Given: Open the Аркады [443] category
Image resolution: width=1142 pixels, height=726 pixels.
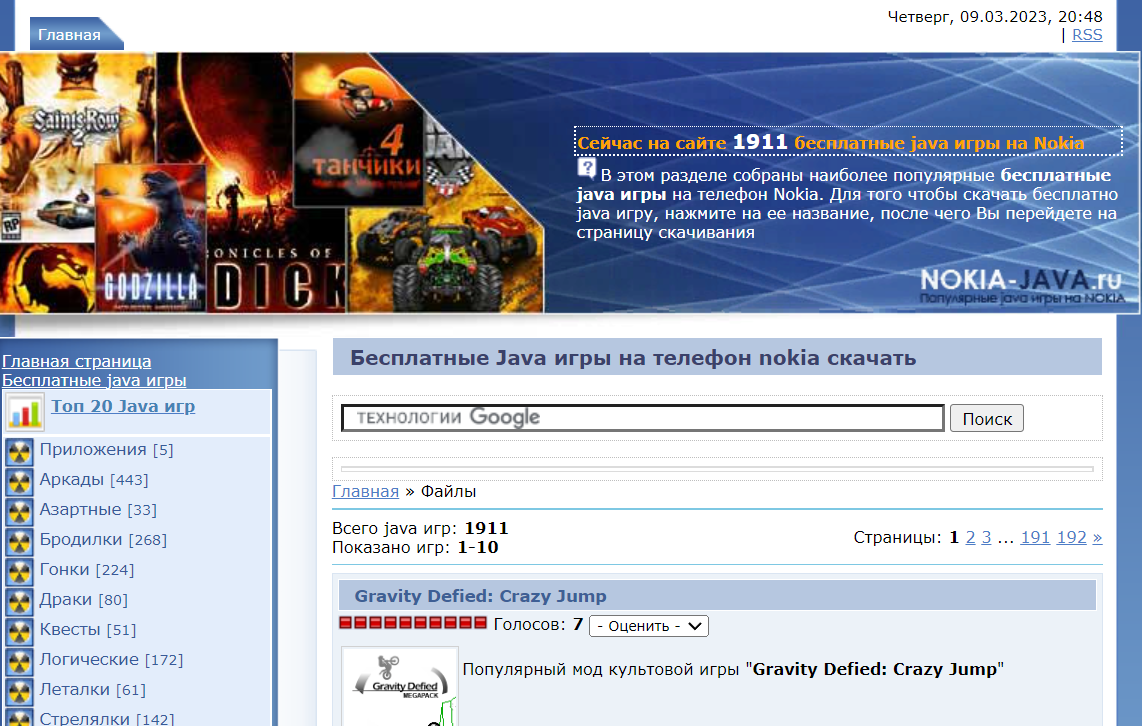Looking at the screenshot, I should coord(94,479).
